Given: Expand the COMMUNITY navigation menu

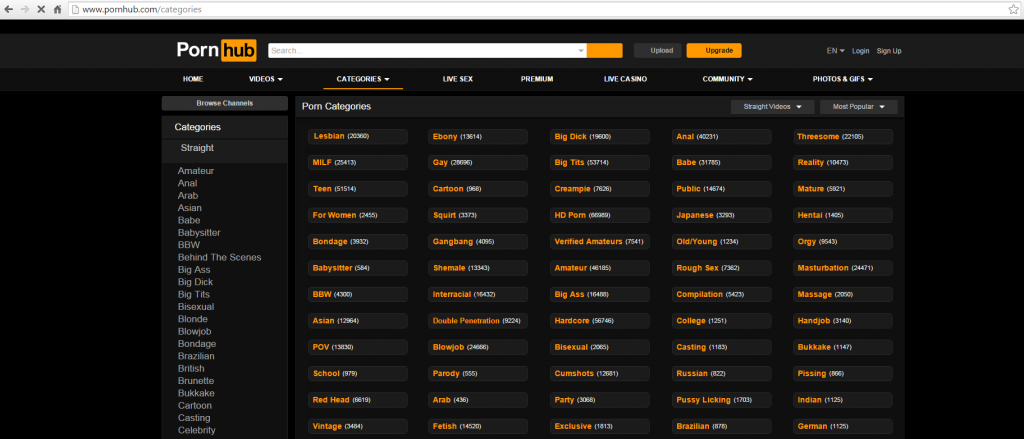Looking at the screenshot, I should pyautogui.click(x=728, y=79).
